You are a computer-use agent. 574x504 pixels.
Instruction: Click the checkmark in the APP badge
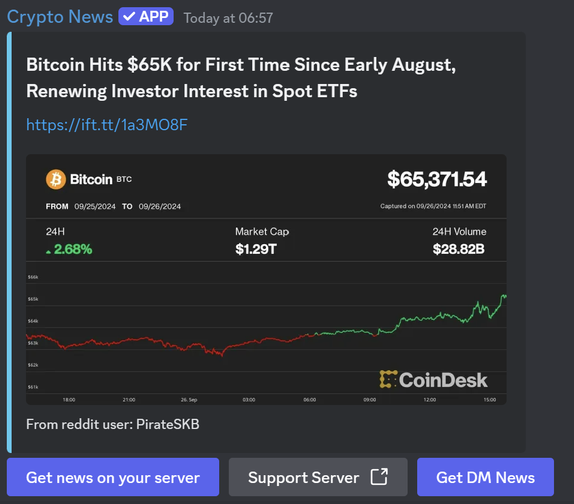[129, 16]
